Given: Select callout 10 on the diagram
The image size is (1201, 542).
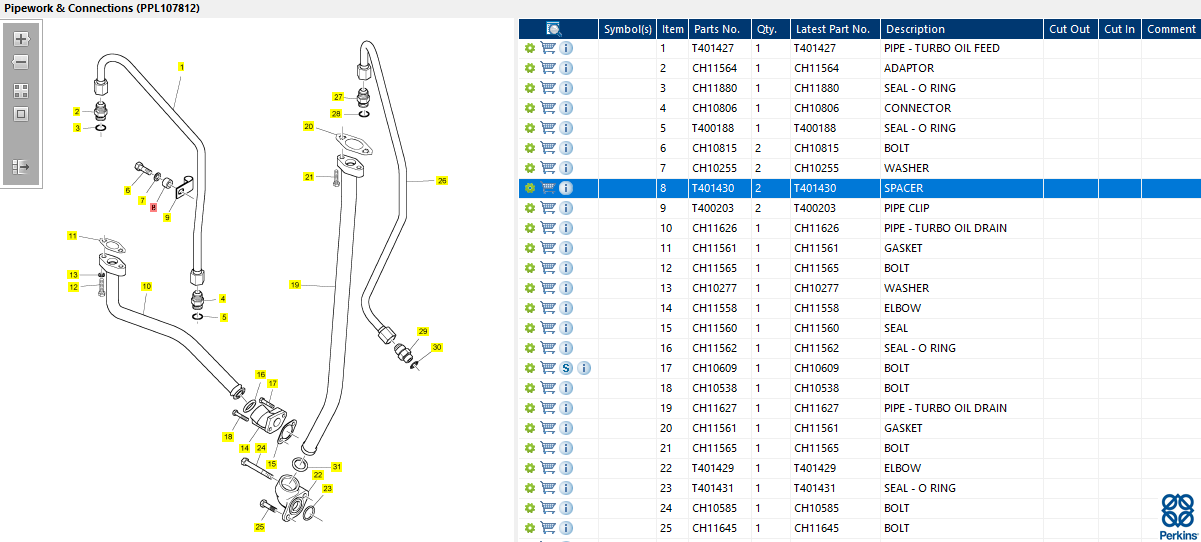Looking at the screenshot, I should point(146,286).
